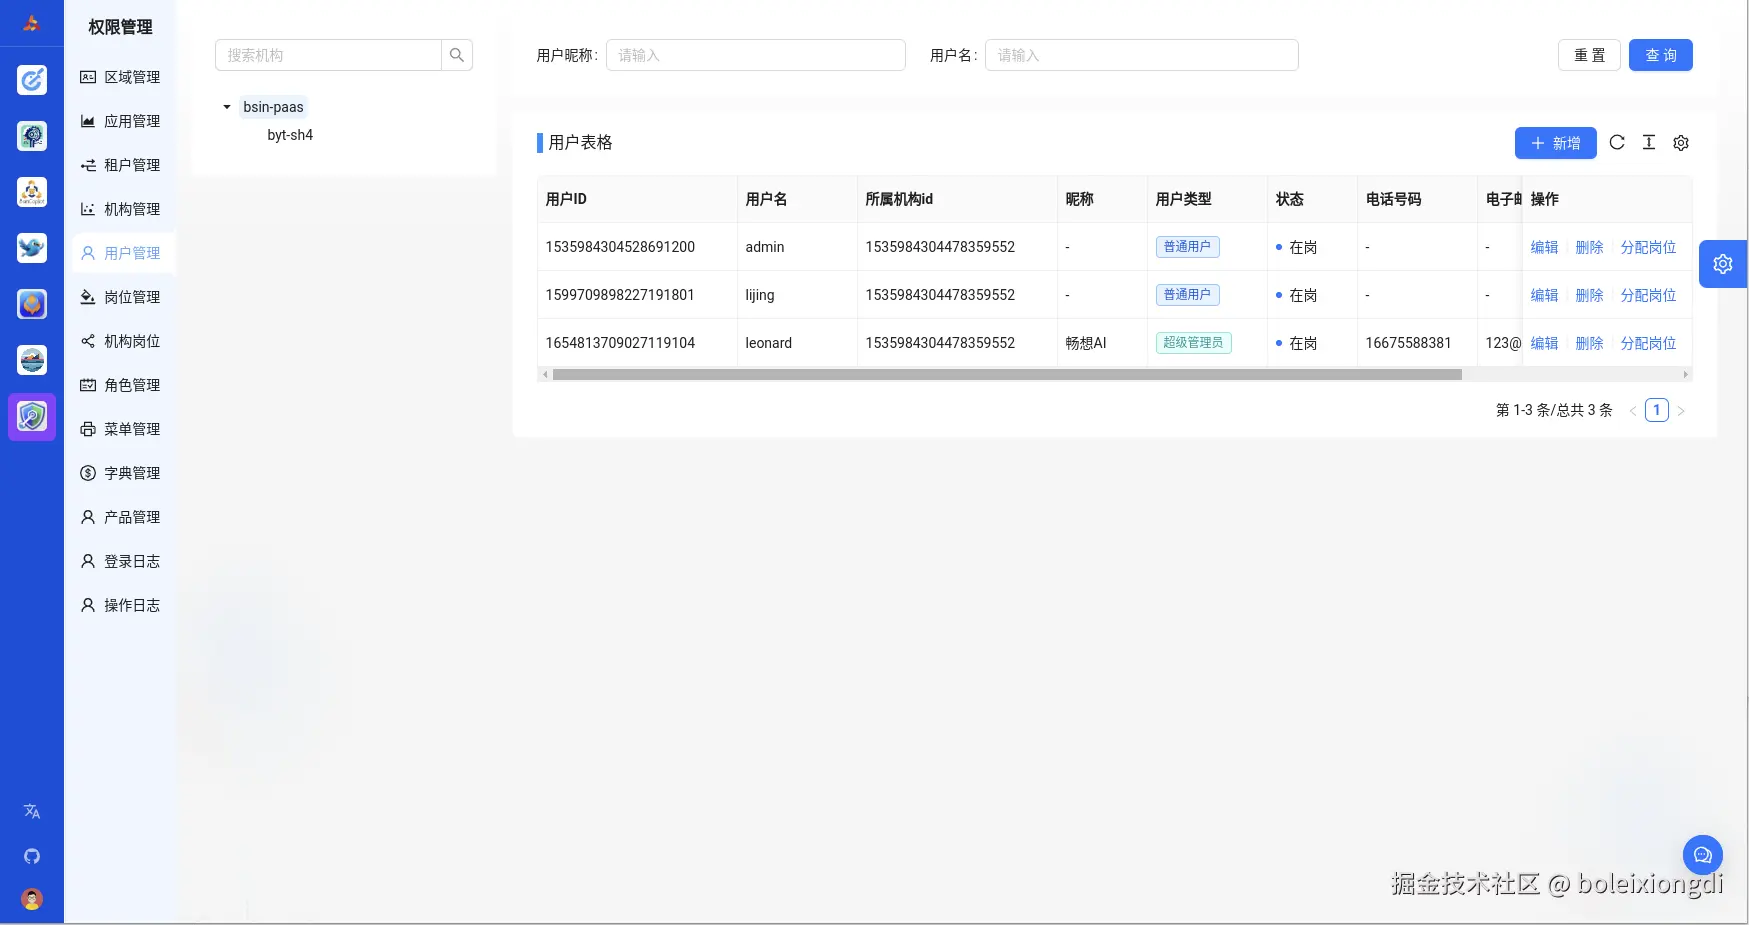Select bsin-paas organization

pyautogui.click(x=273, y=107)
